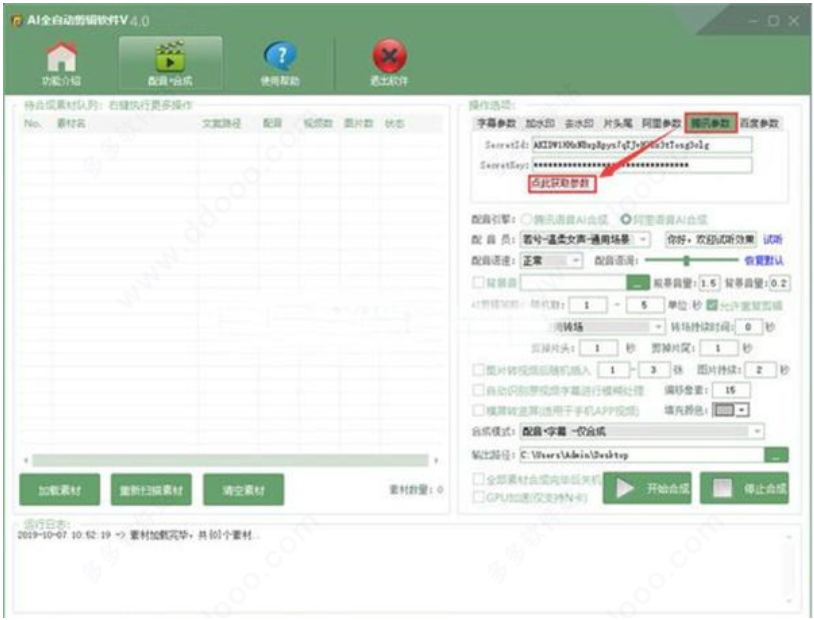
Task: Click the 填充颜色 gray color swatch
Action: 724,410
